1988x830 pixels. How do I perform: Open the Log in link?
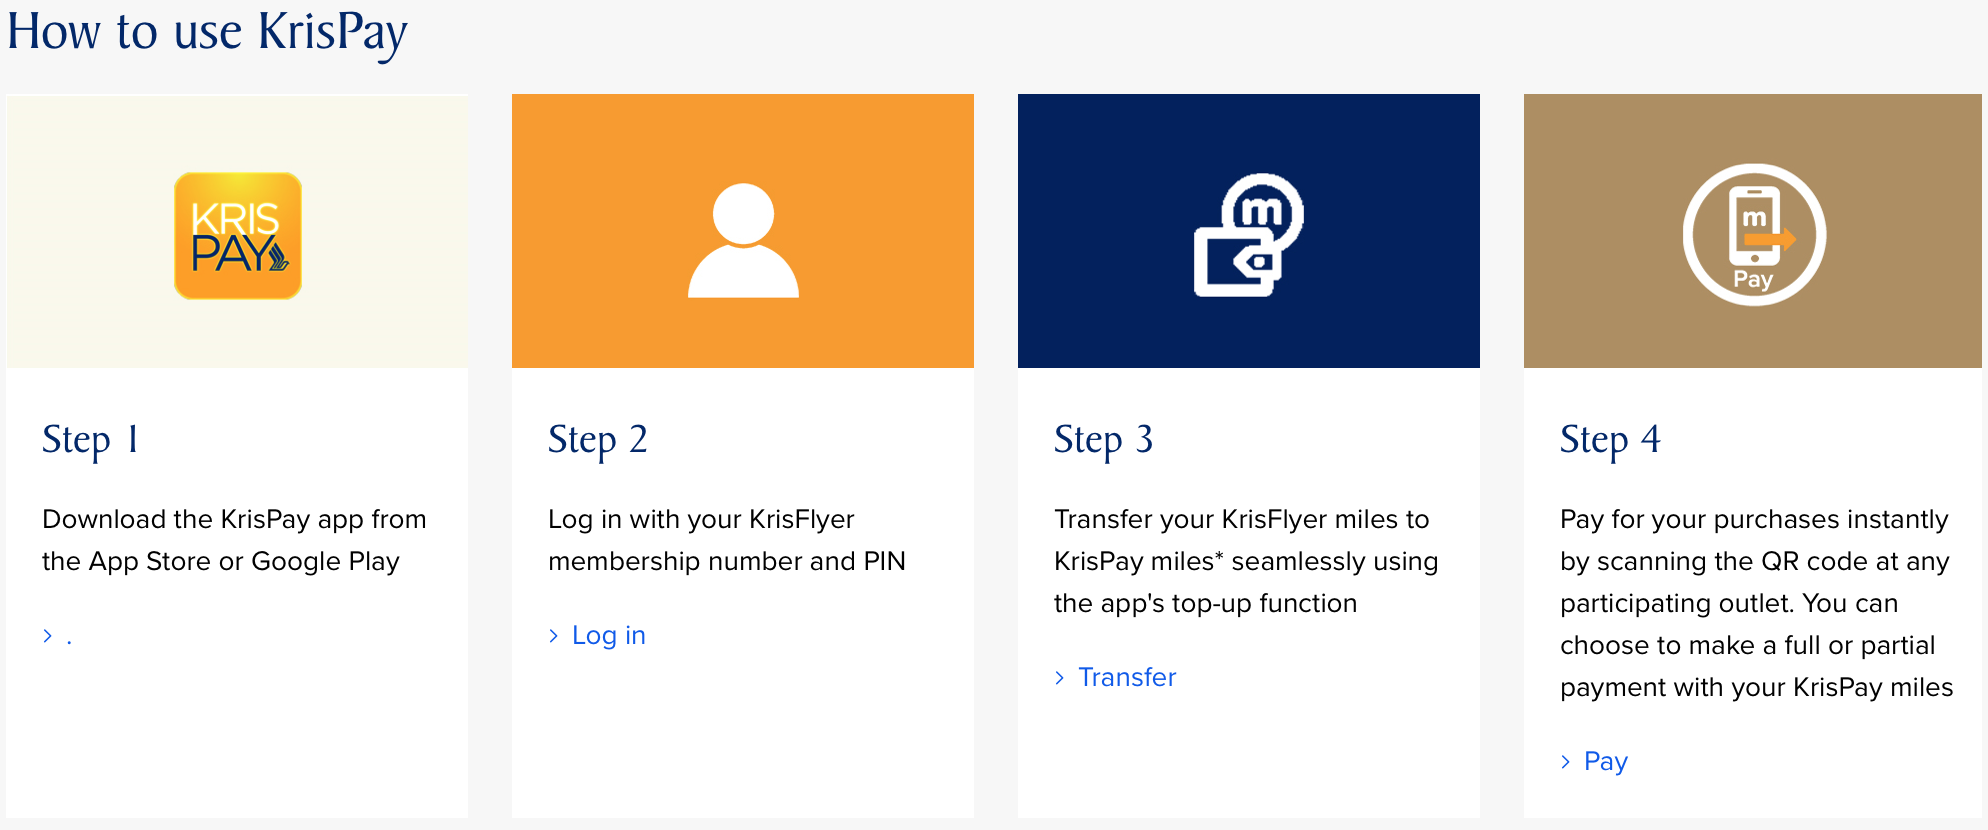pyautogui.click(x=608, y=636)
